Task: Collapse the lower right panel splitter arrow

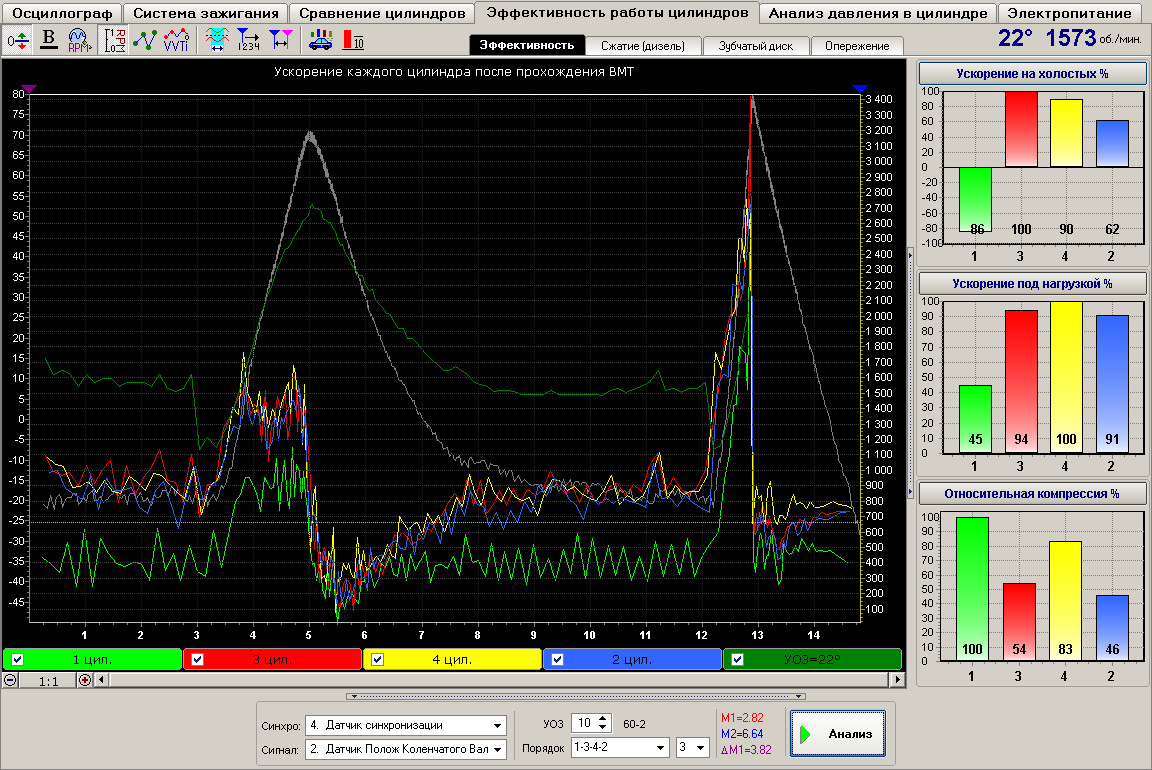Action: pos(911,492)
